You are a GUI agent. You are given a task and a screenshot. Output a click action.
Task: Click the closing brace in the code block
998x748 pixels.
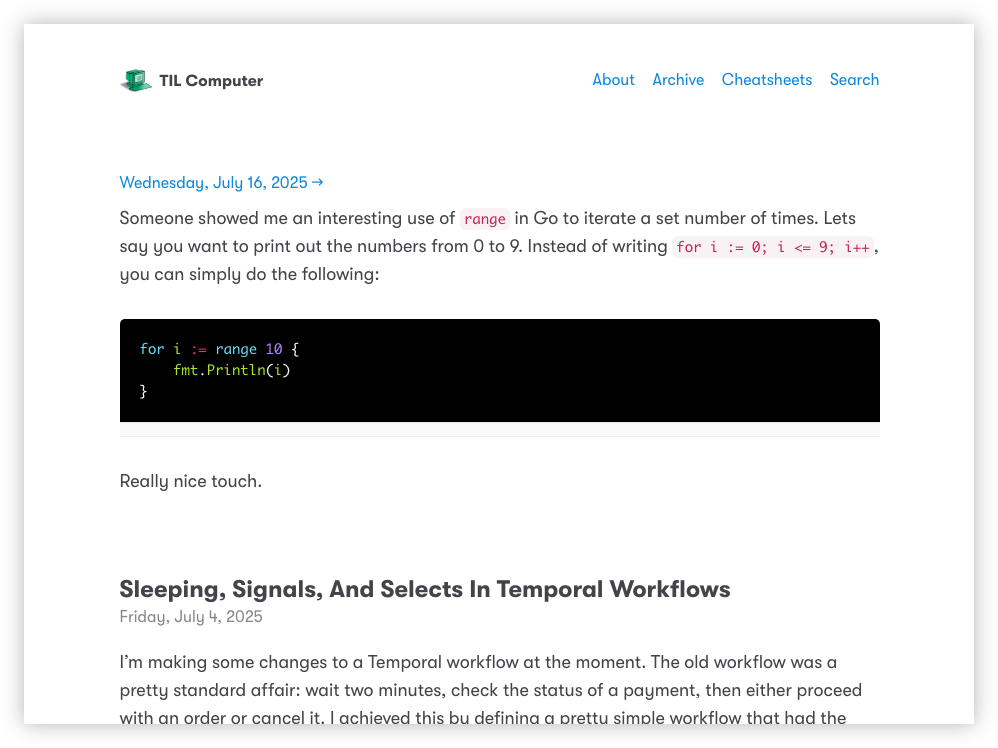(x=143, y=391)
